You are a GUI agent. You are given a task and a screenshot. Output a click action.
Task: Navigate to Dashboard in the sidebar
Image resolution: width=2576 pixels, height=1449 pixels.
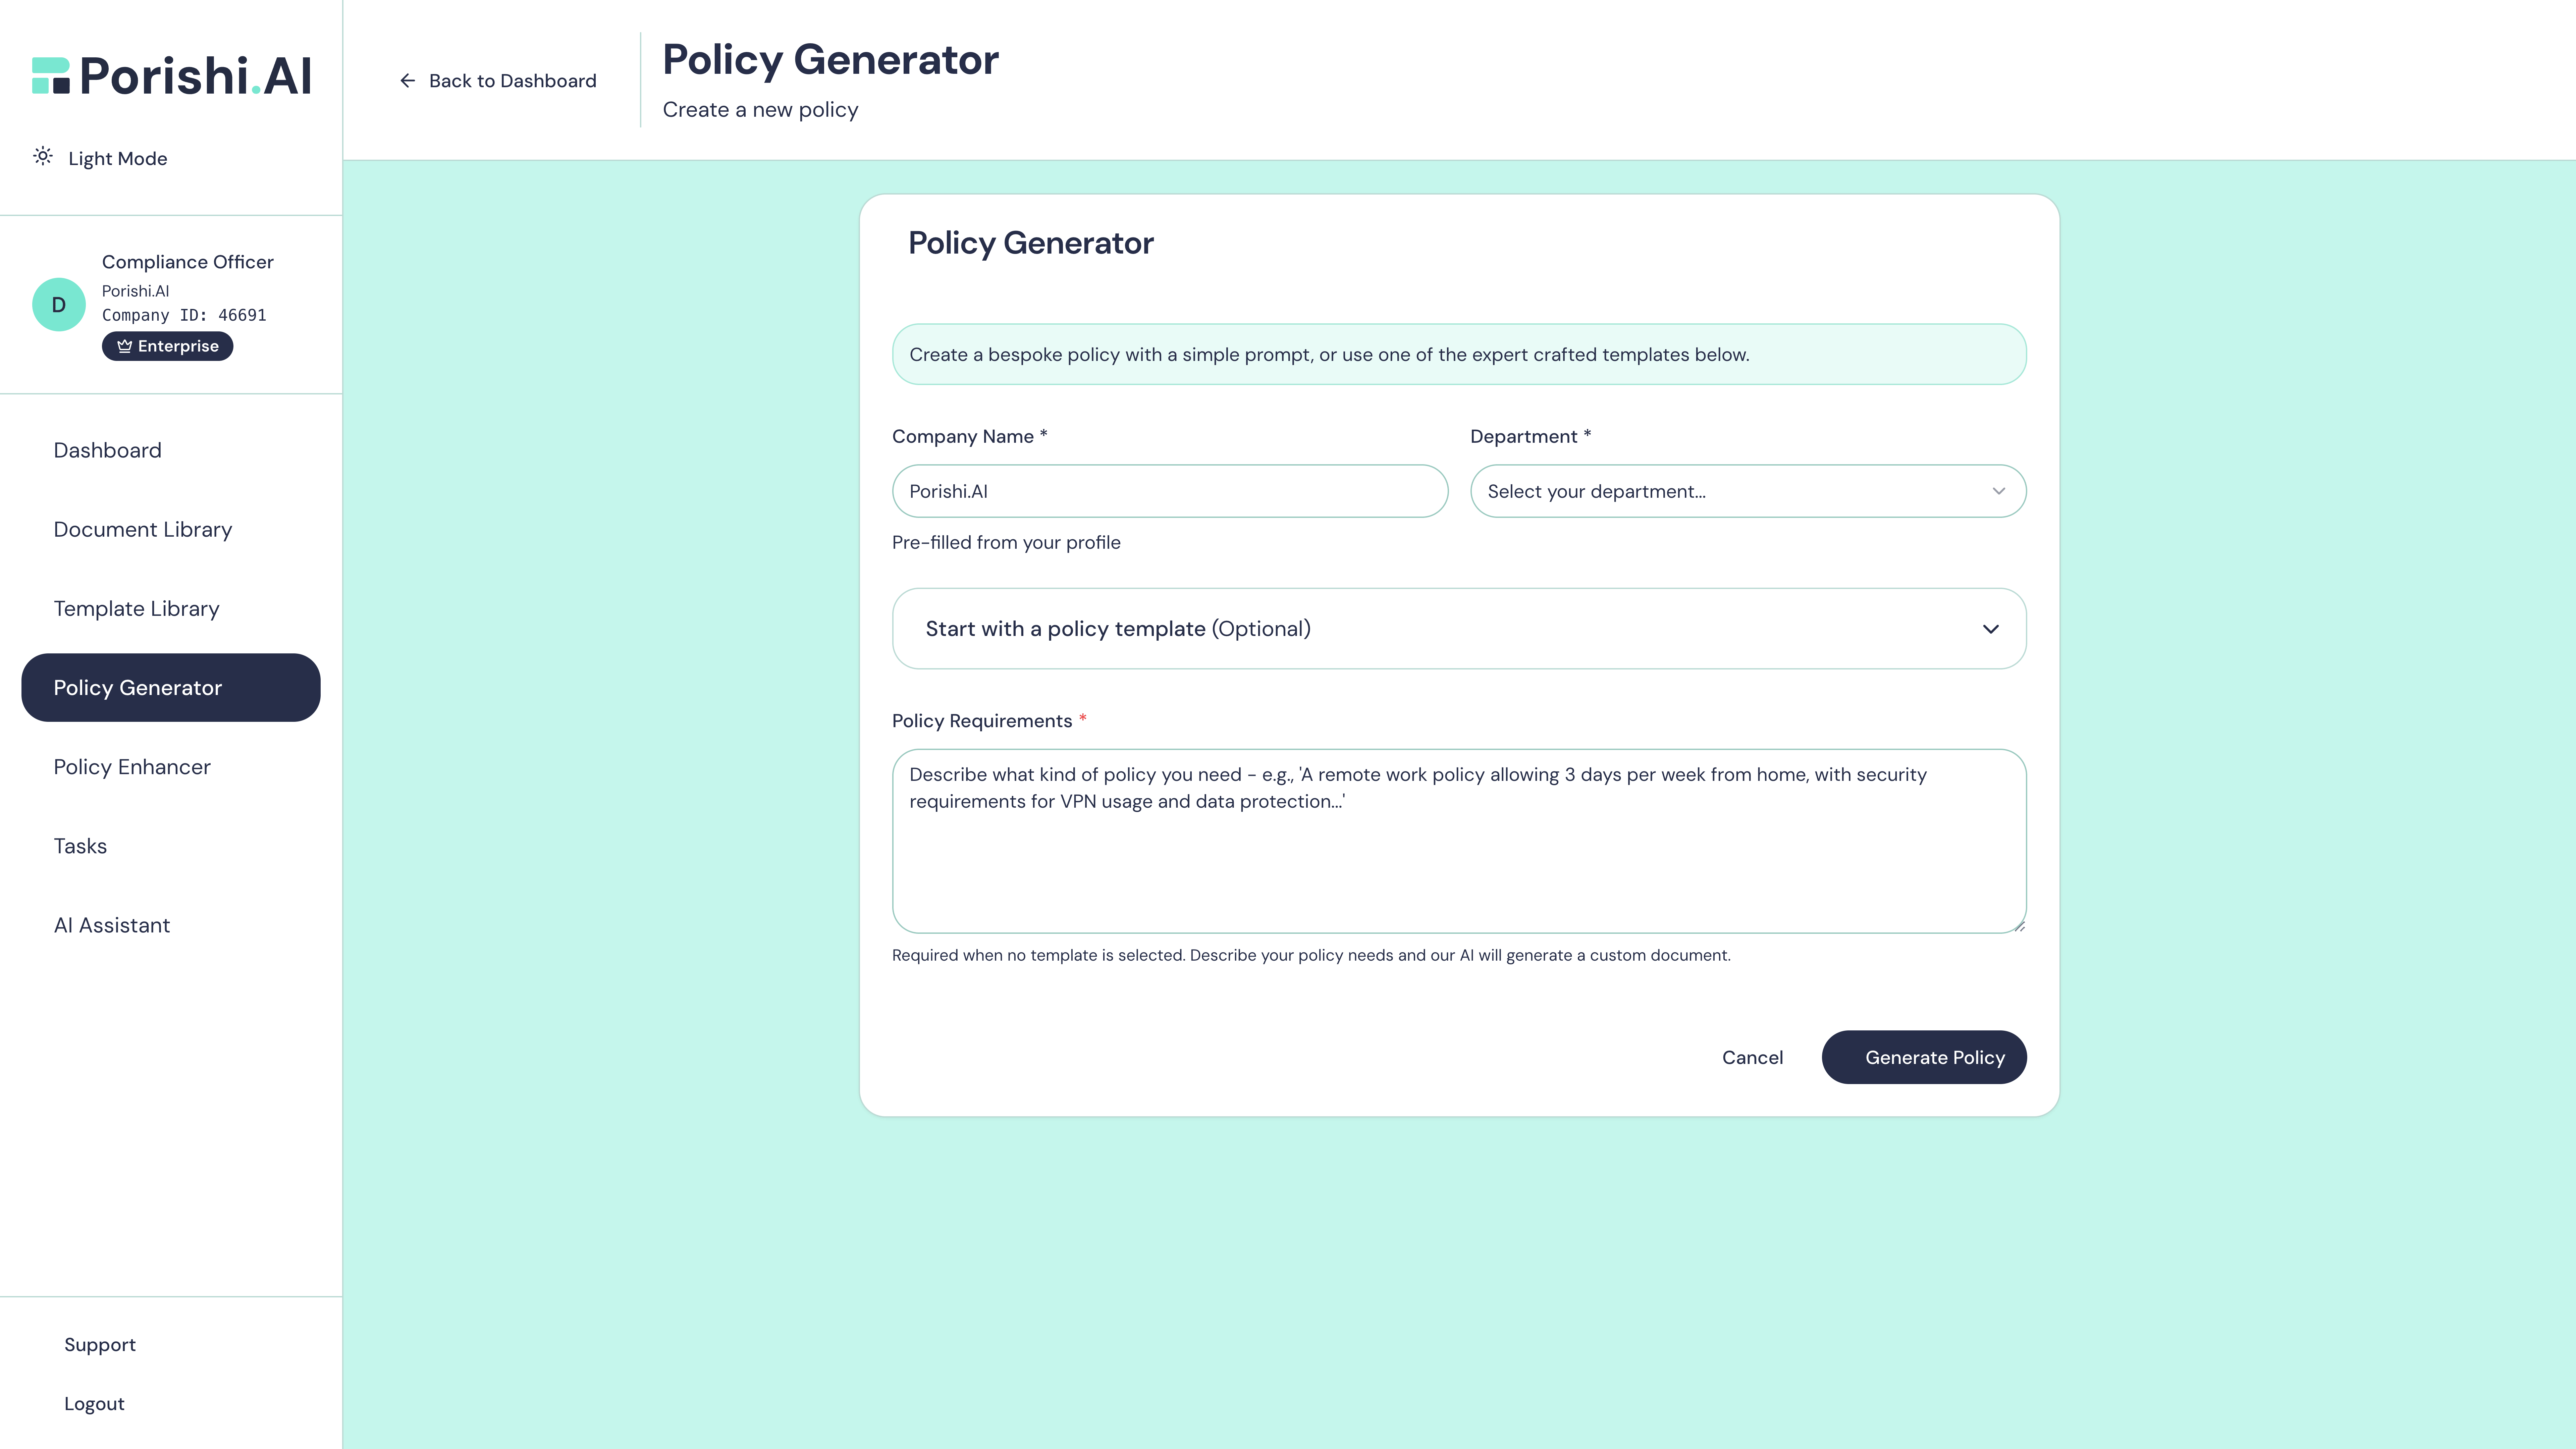point(107,450)
